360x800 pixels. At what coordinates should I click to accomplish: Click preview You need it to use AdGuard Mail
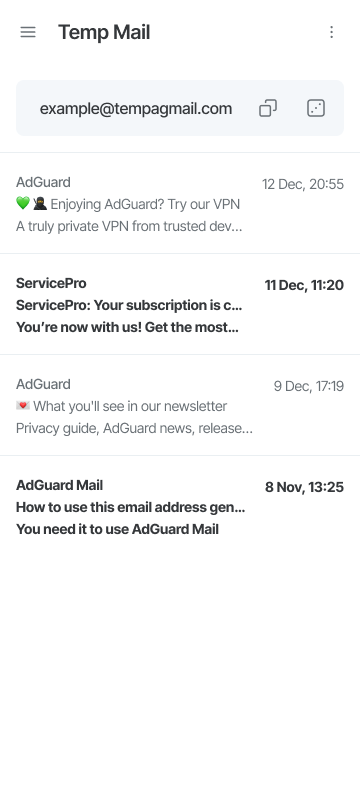(117, 529)
